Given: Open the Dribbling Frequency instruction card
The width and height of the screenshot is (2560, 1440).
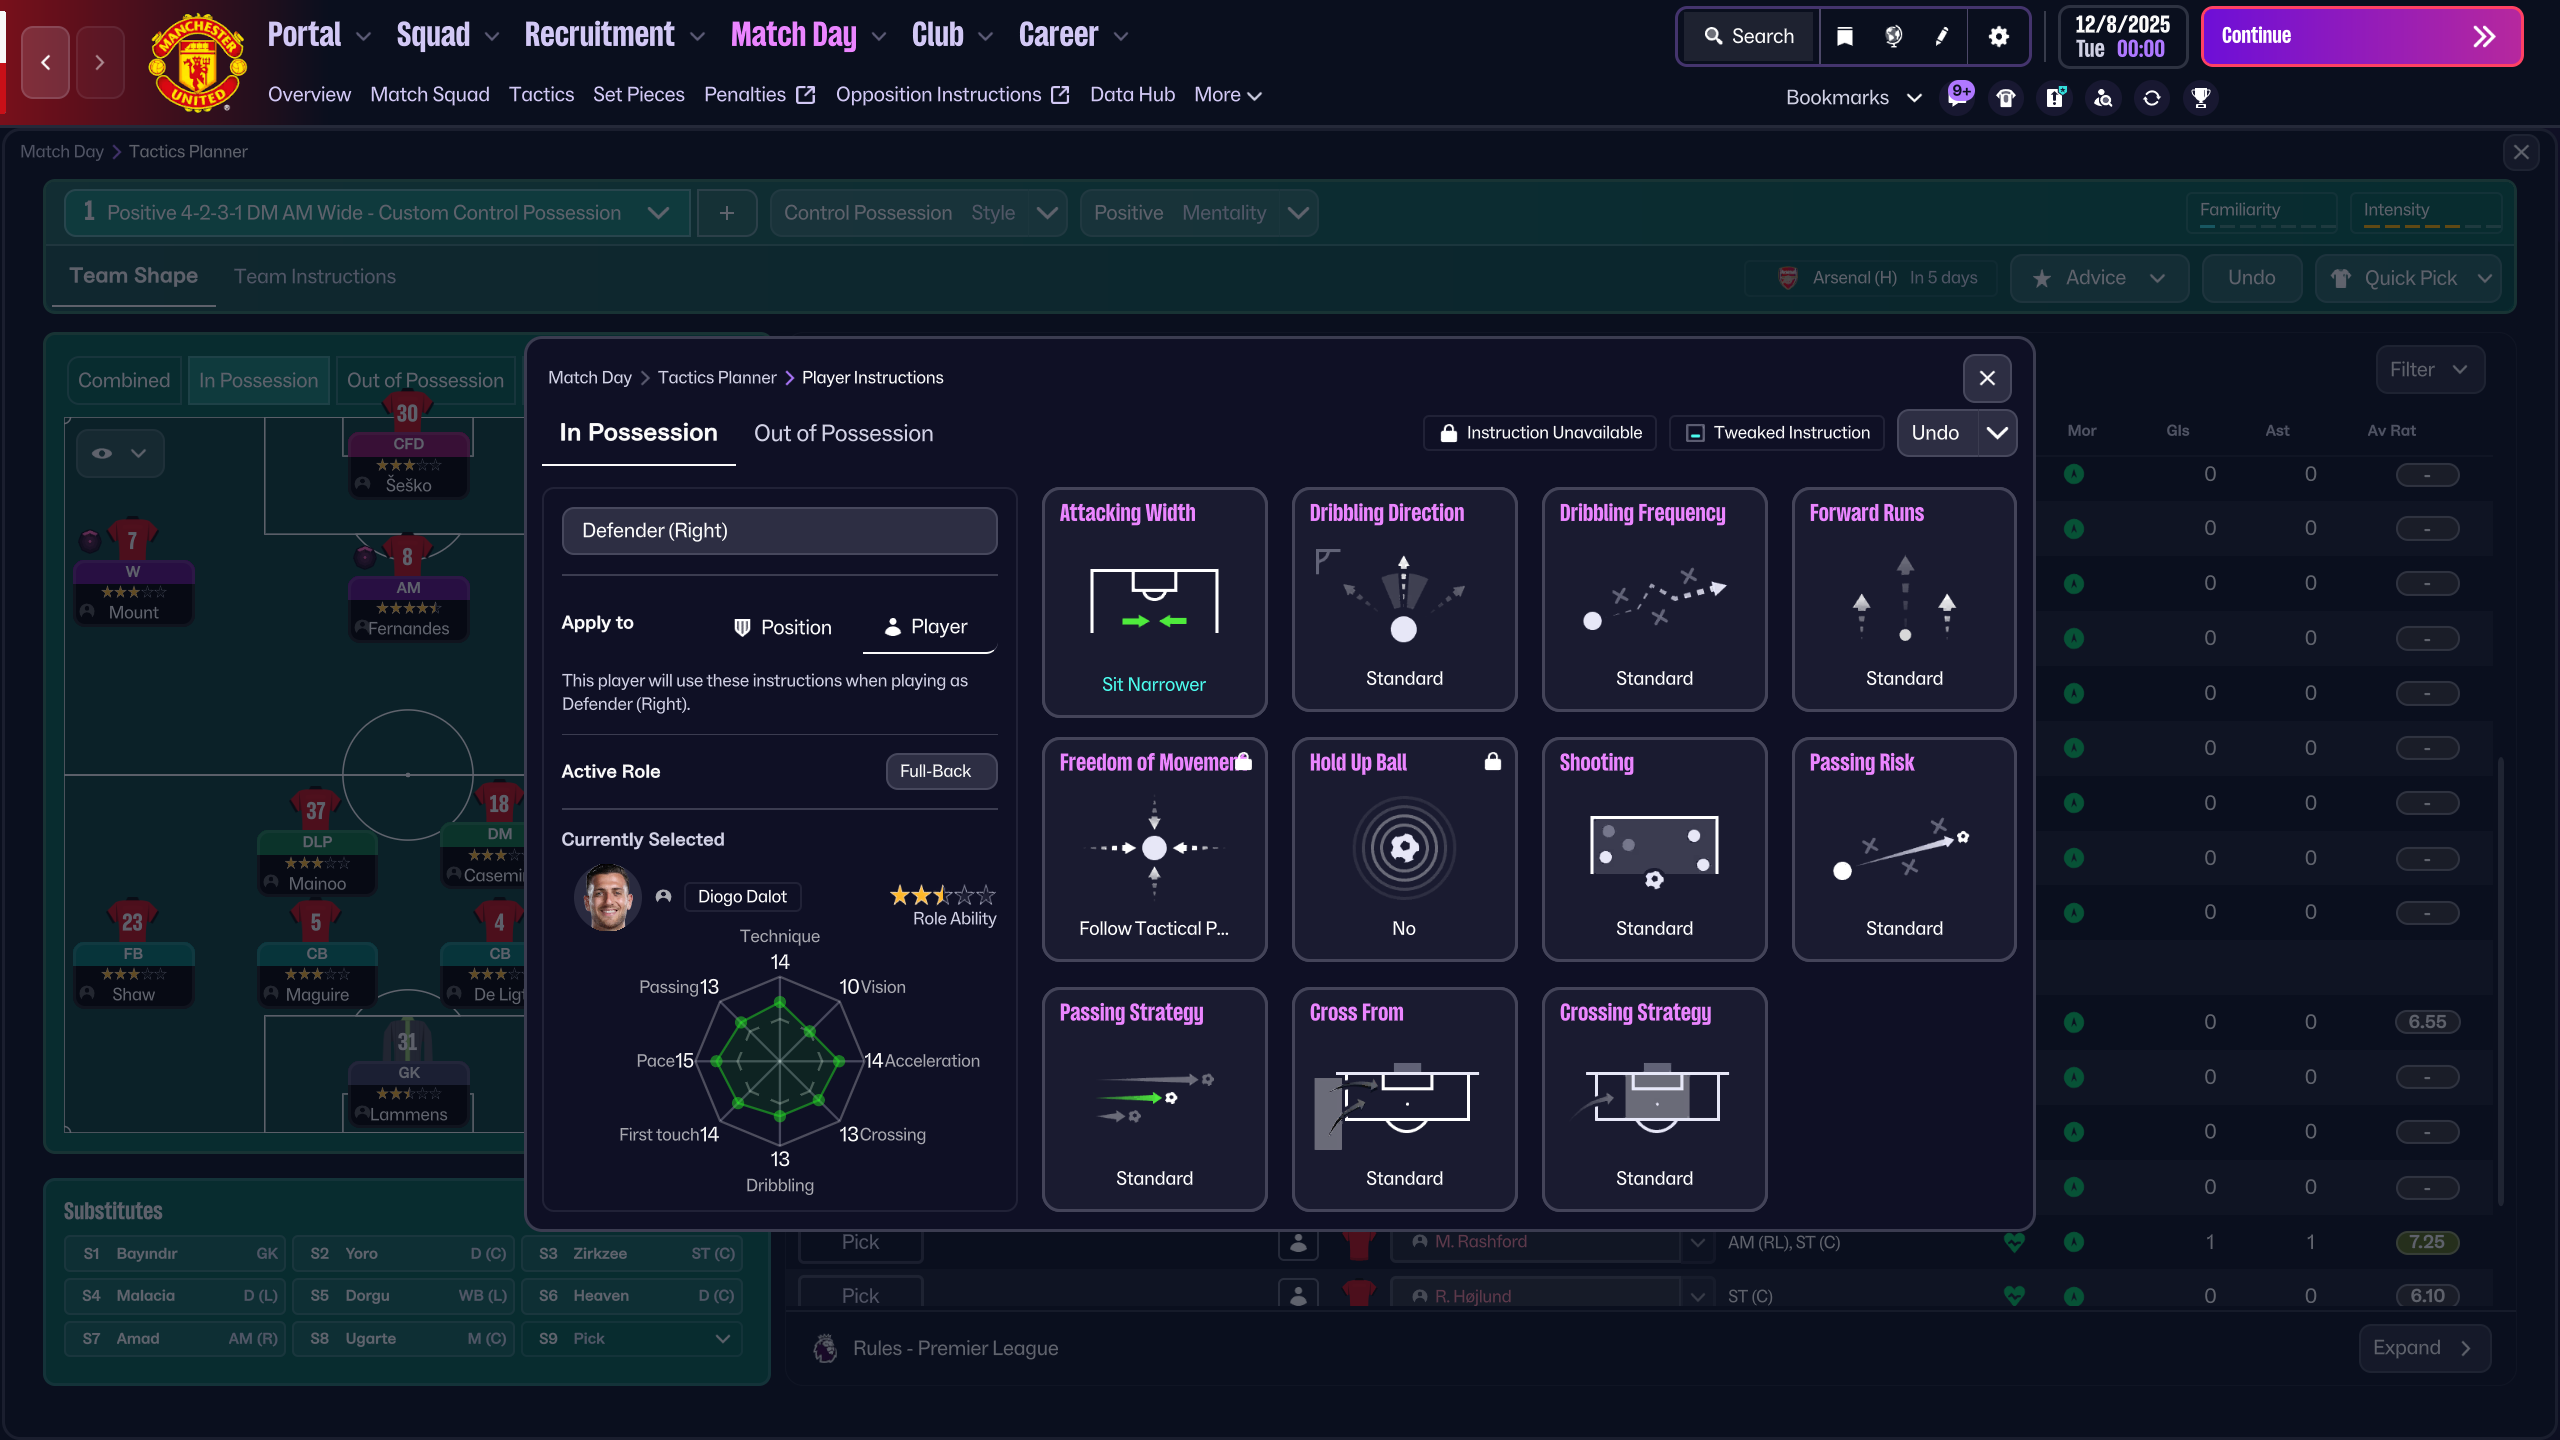Looking at the screenshot, I should point(1654,599).
